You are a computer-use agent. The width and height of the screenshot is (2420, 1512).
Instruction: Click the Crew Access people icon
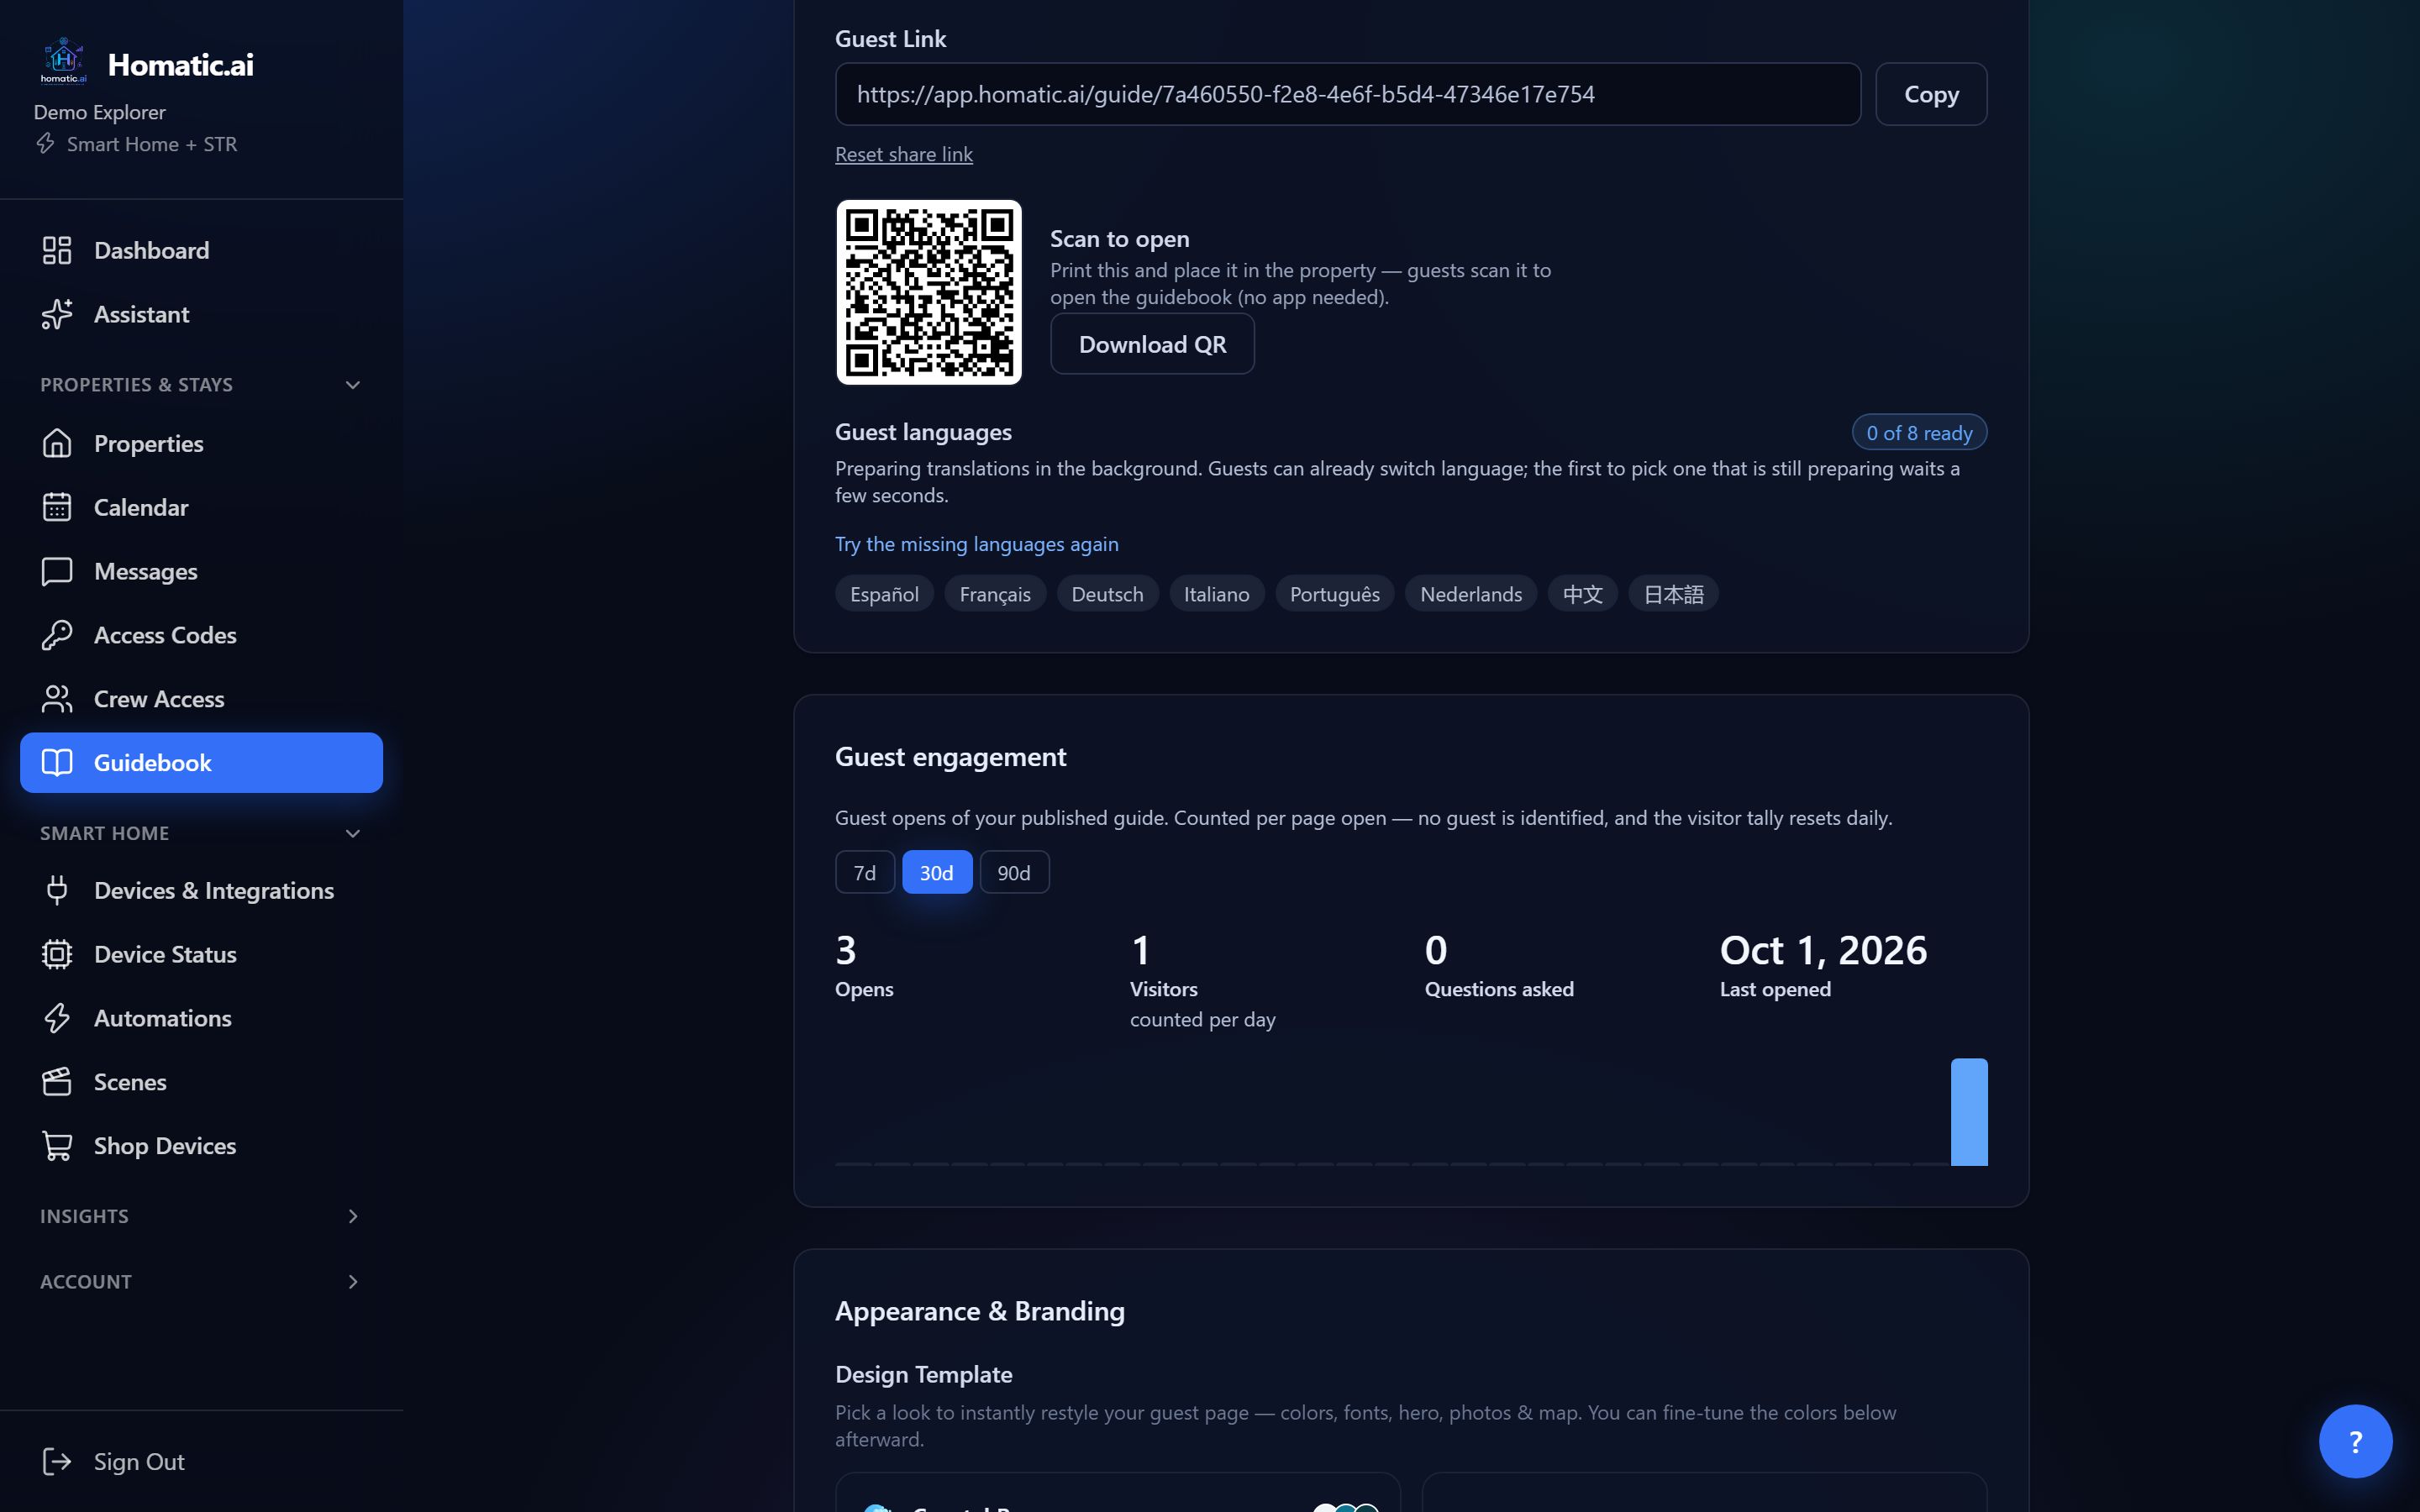57,699
